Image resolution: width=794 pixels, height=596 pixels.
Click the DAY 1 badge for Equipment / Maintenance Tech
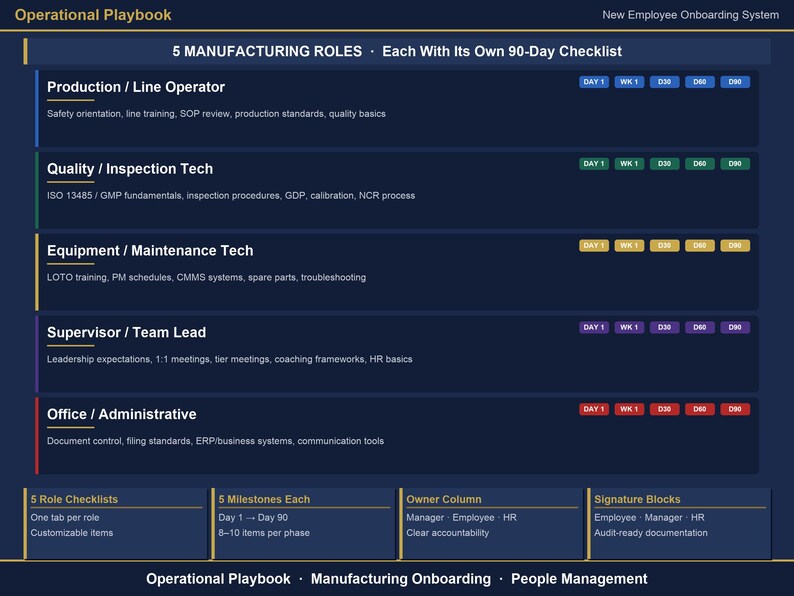click(594, 246)
